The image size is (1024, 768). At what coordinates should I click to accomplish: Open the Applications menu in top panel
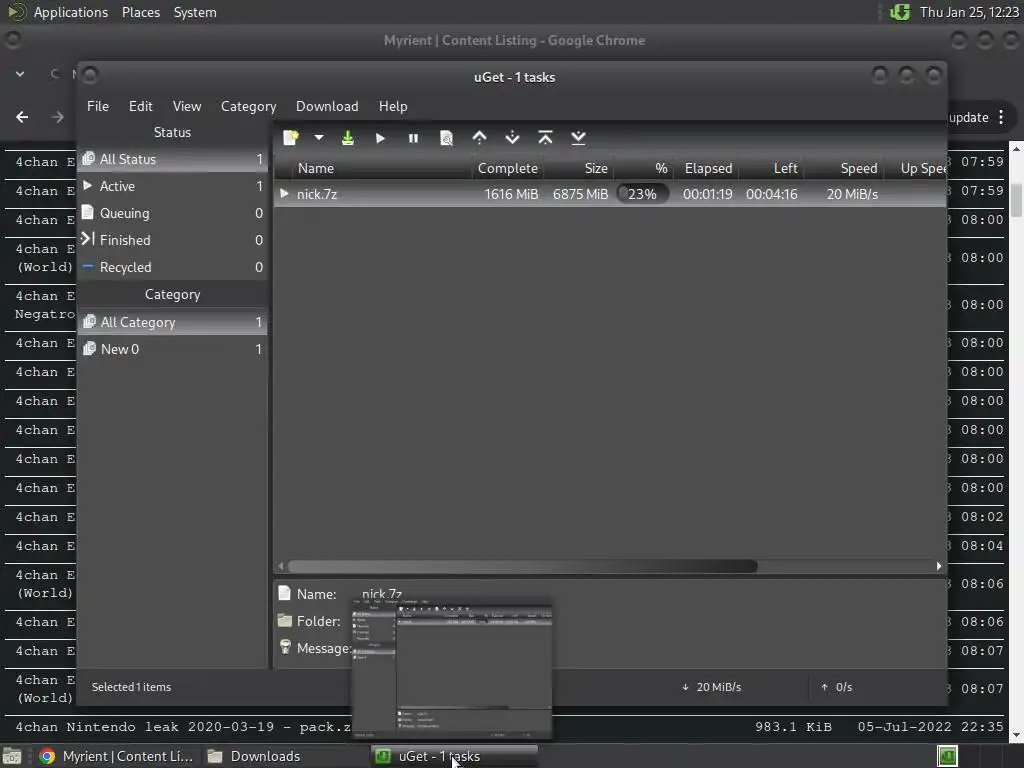[71, 12]
